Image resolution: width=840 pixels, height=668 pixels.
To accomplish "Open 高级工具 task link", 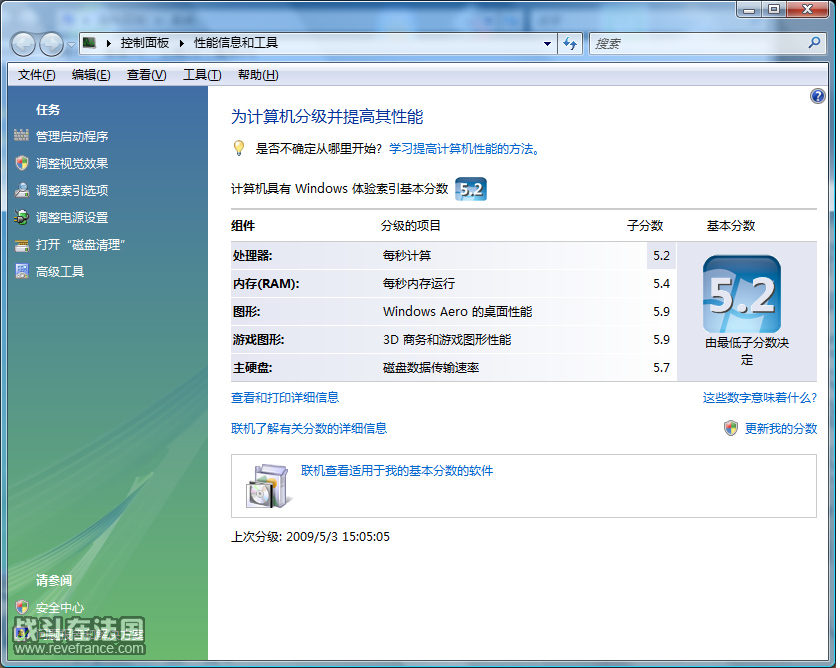I will (60, 272).
